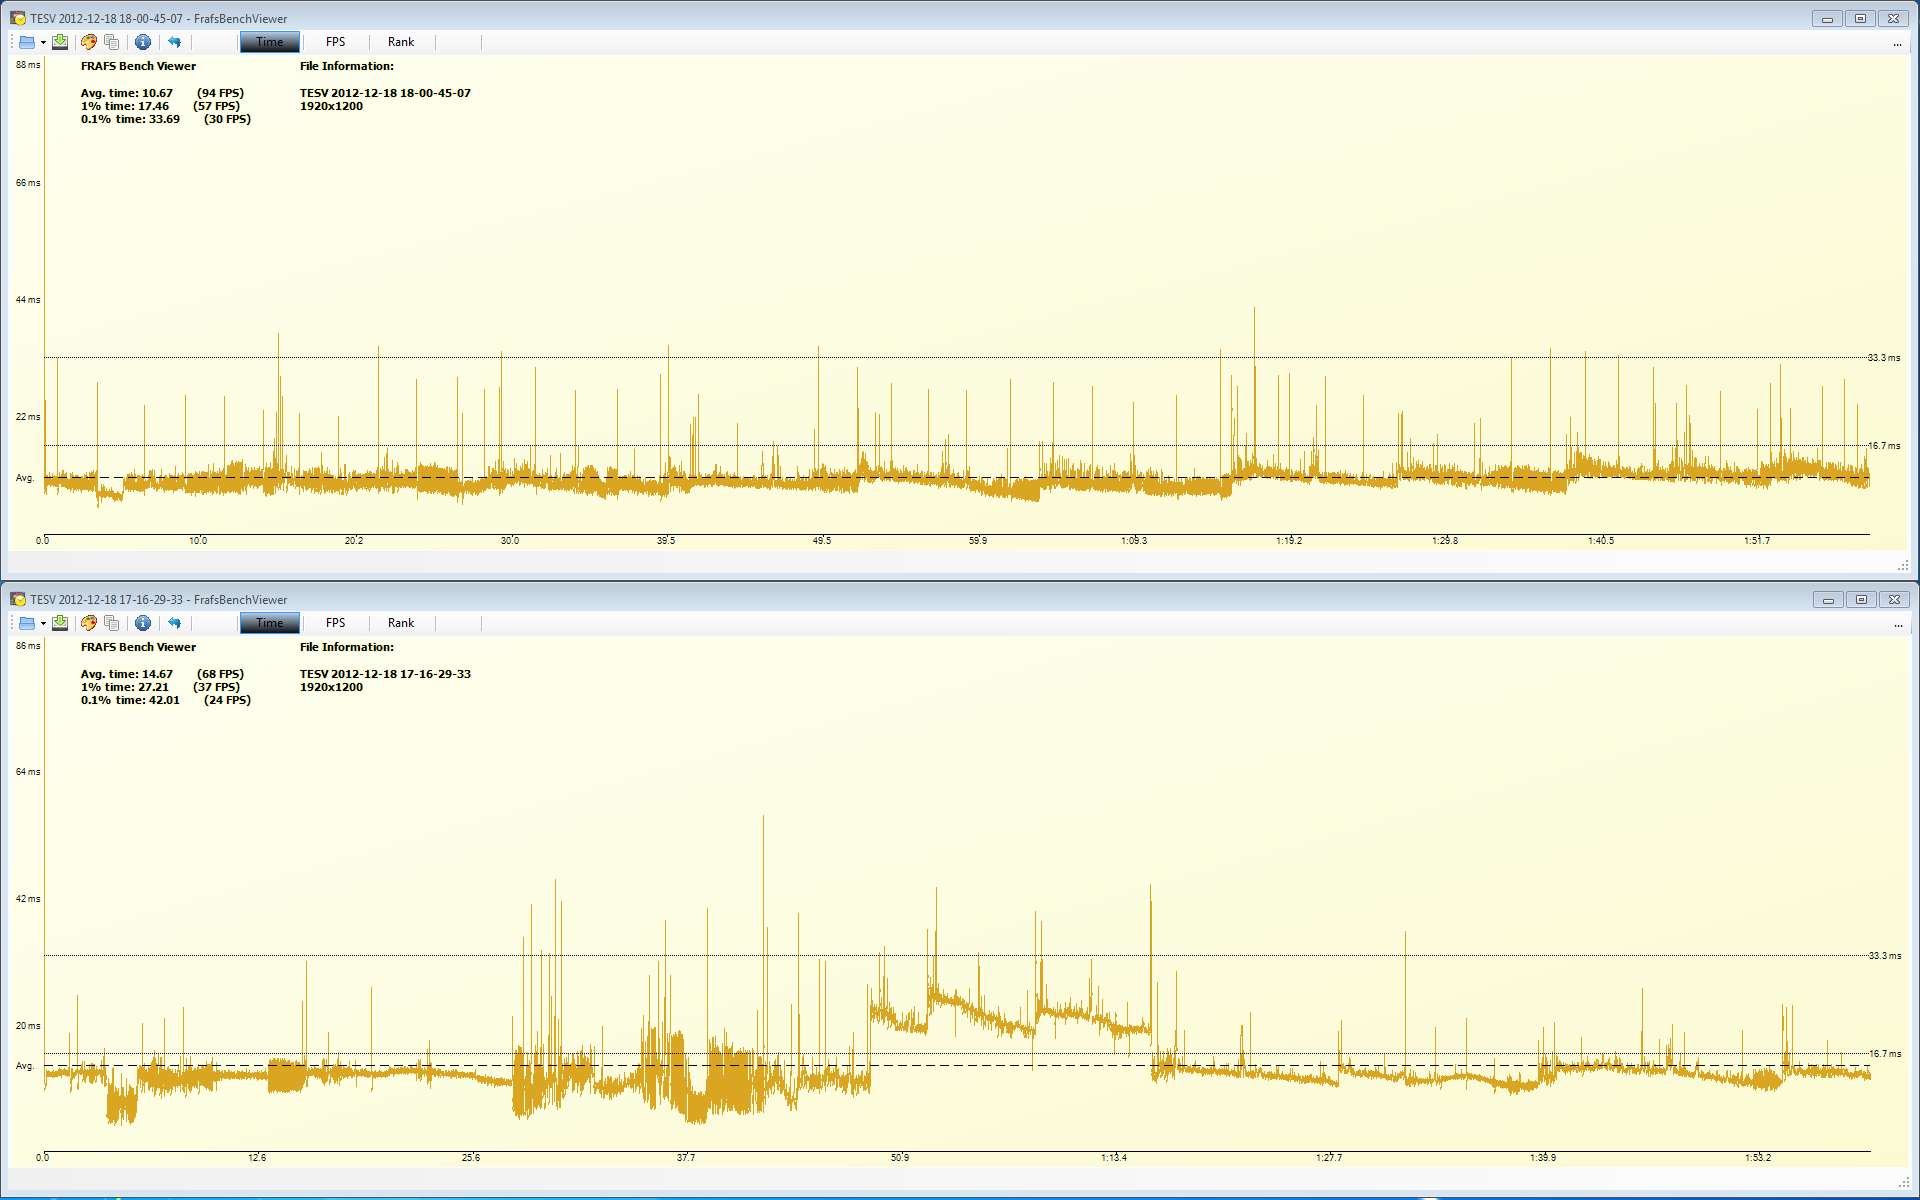The image size is (1920, 1200).
Task: Click the open folder icon in top window
Action: [27, 42]
